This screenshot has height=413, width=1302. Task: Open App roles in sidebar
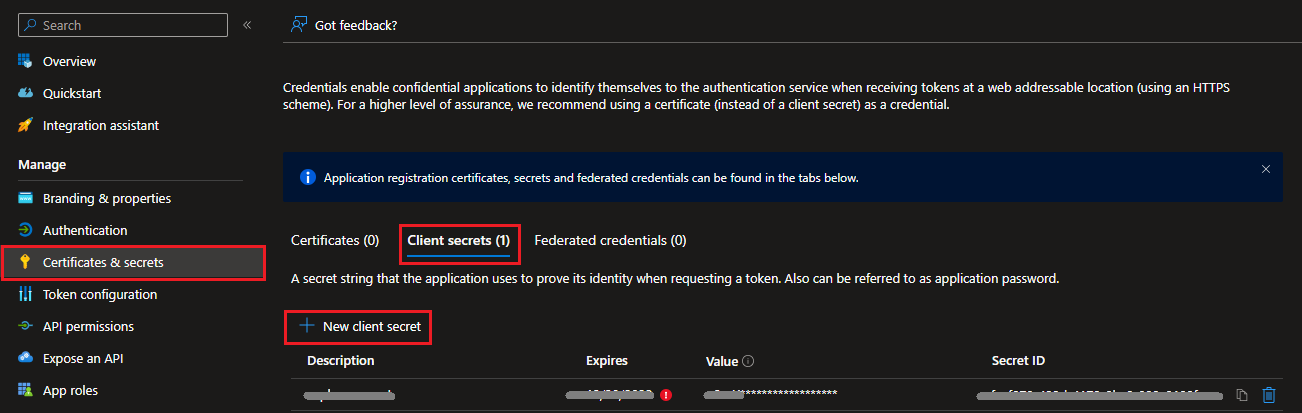[x=70, y=390]
